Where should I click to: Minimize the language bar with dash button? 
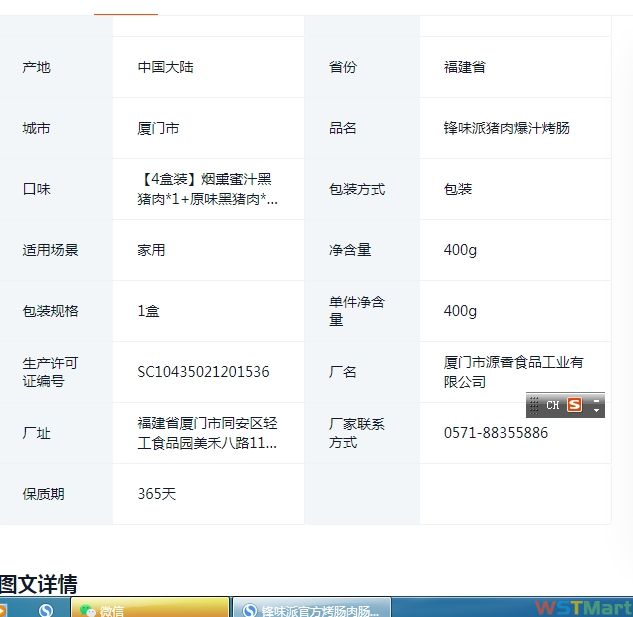(x=596, y=400)
